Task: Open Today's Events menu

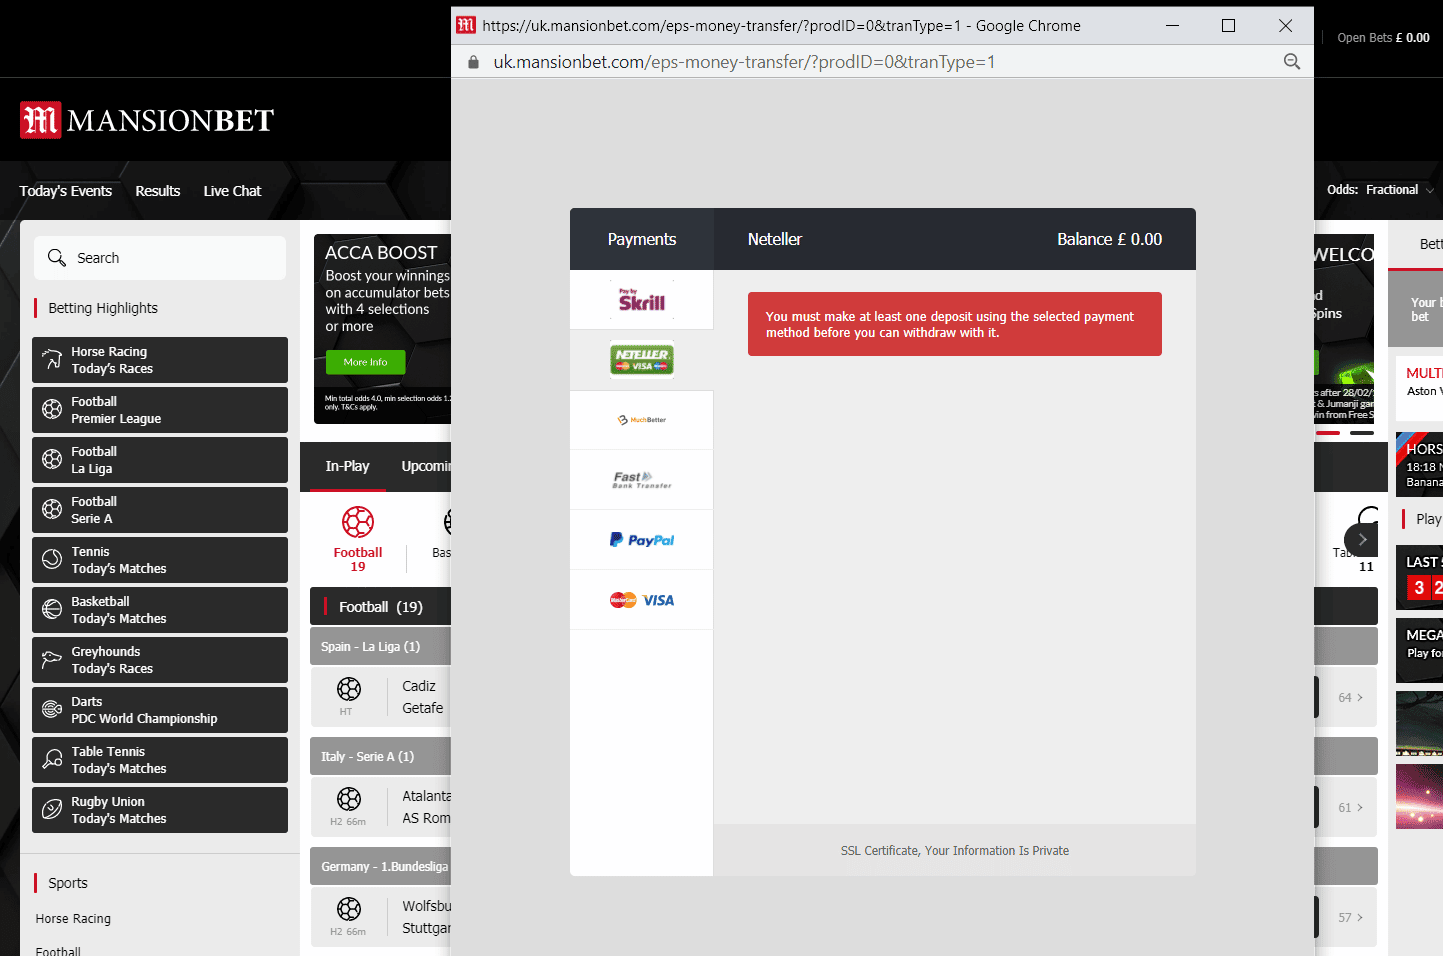Action: 66,191
